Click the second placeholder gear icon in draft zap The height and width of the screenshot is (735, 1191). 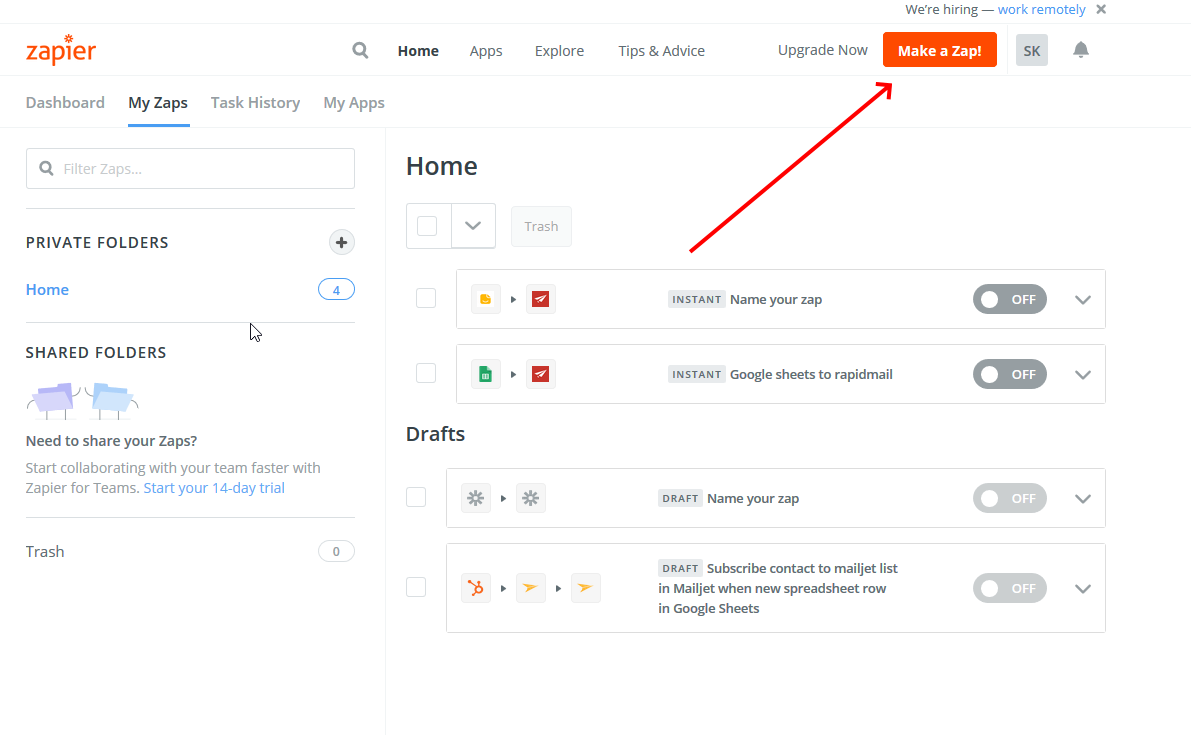point(530,498)
